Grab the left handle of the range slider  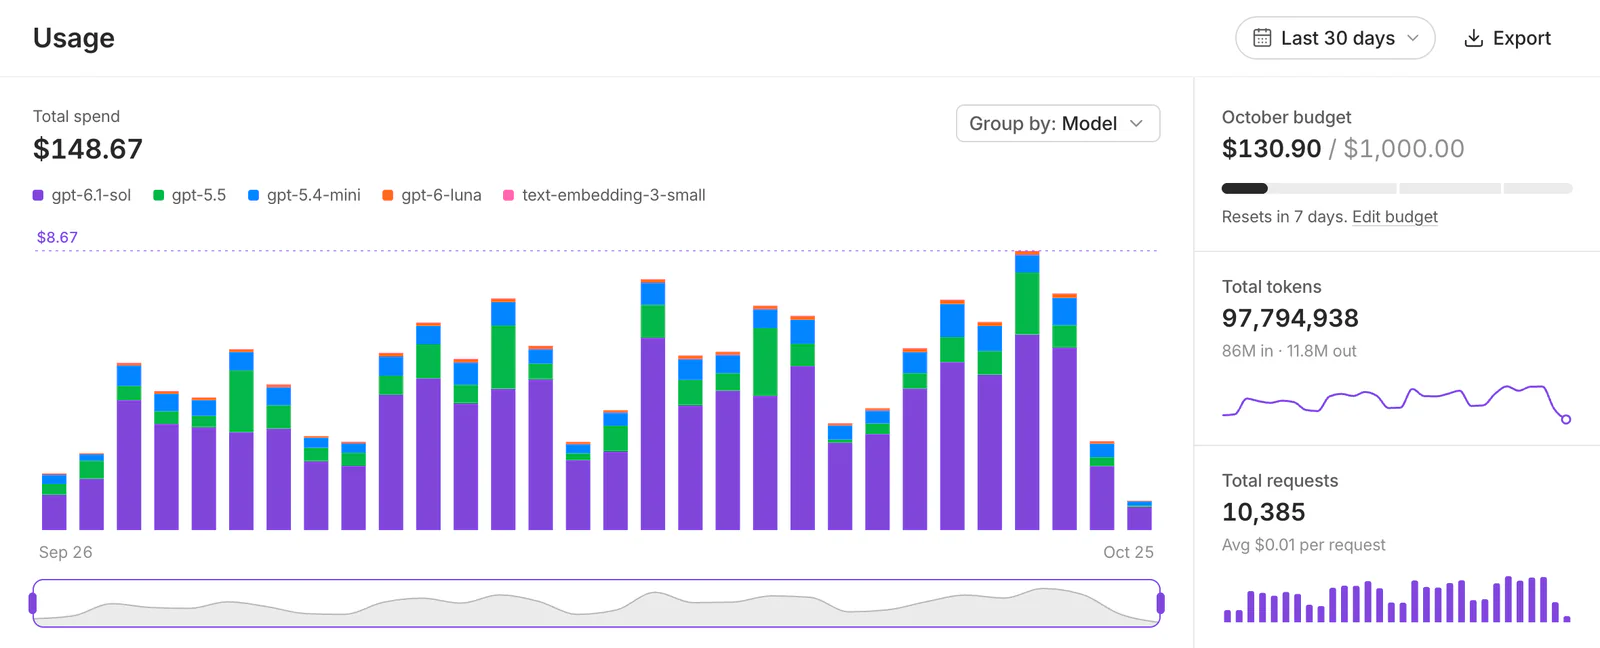click(33, 603)
